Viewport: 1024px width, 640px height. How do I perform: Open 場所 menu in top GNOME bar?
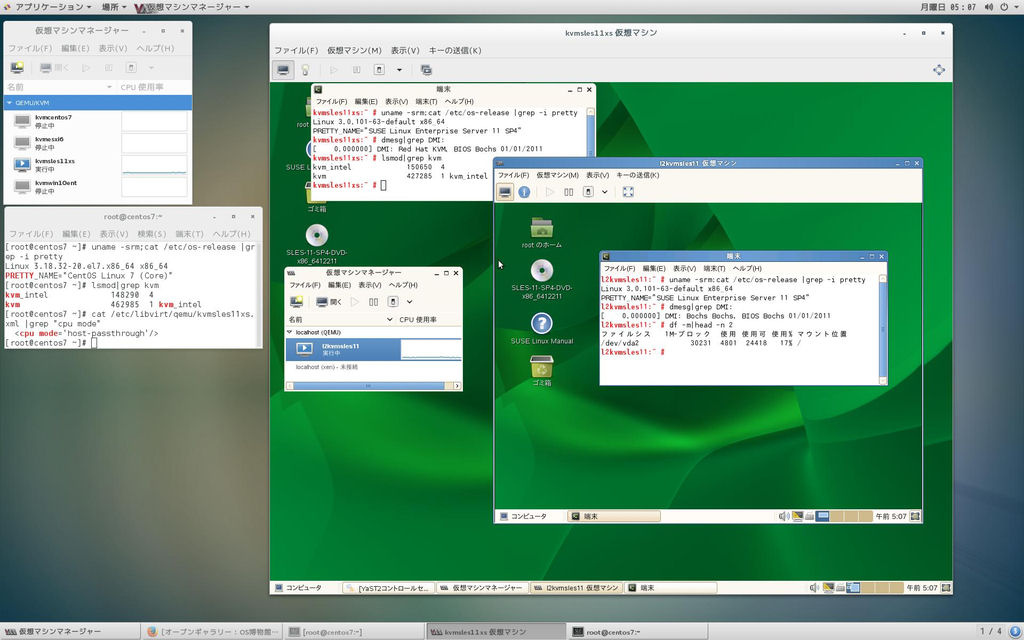point(114,7)
